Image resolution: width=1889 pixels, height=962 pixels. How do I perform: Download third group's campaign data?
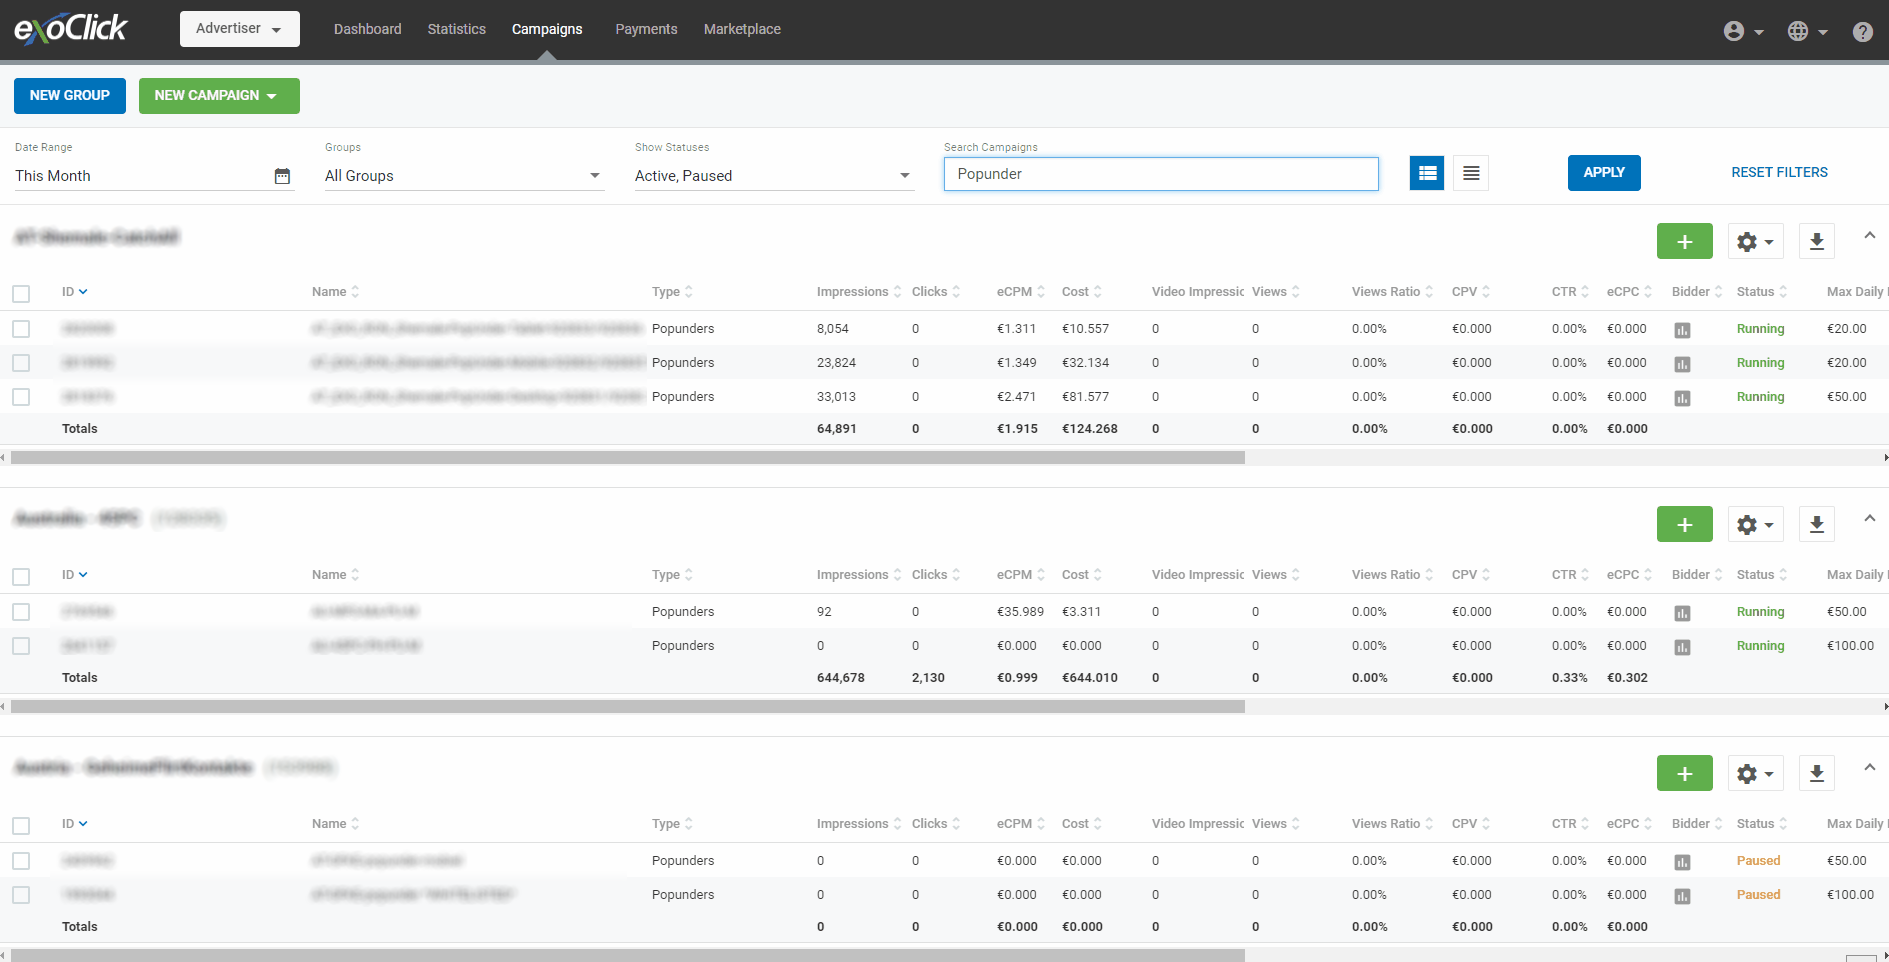pyautogui.click(x=1817, y=773)
